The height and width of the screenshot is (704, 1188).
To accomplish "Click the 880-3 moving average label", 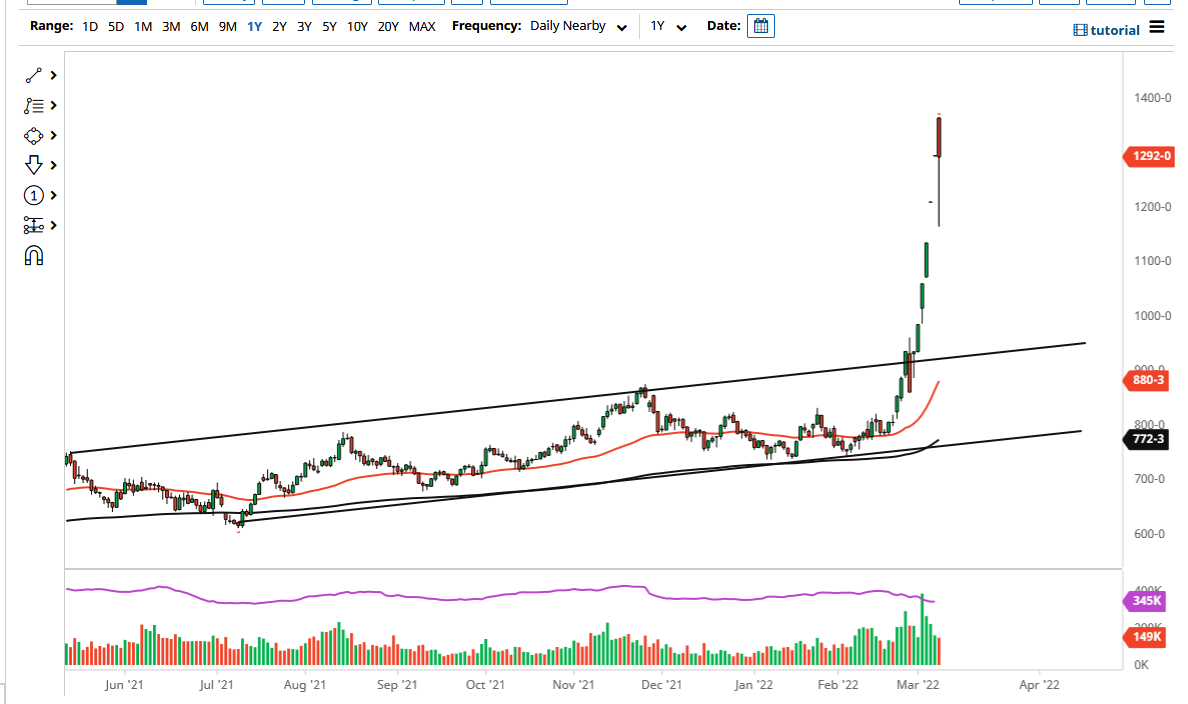I will 1145,380.
